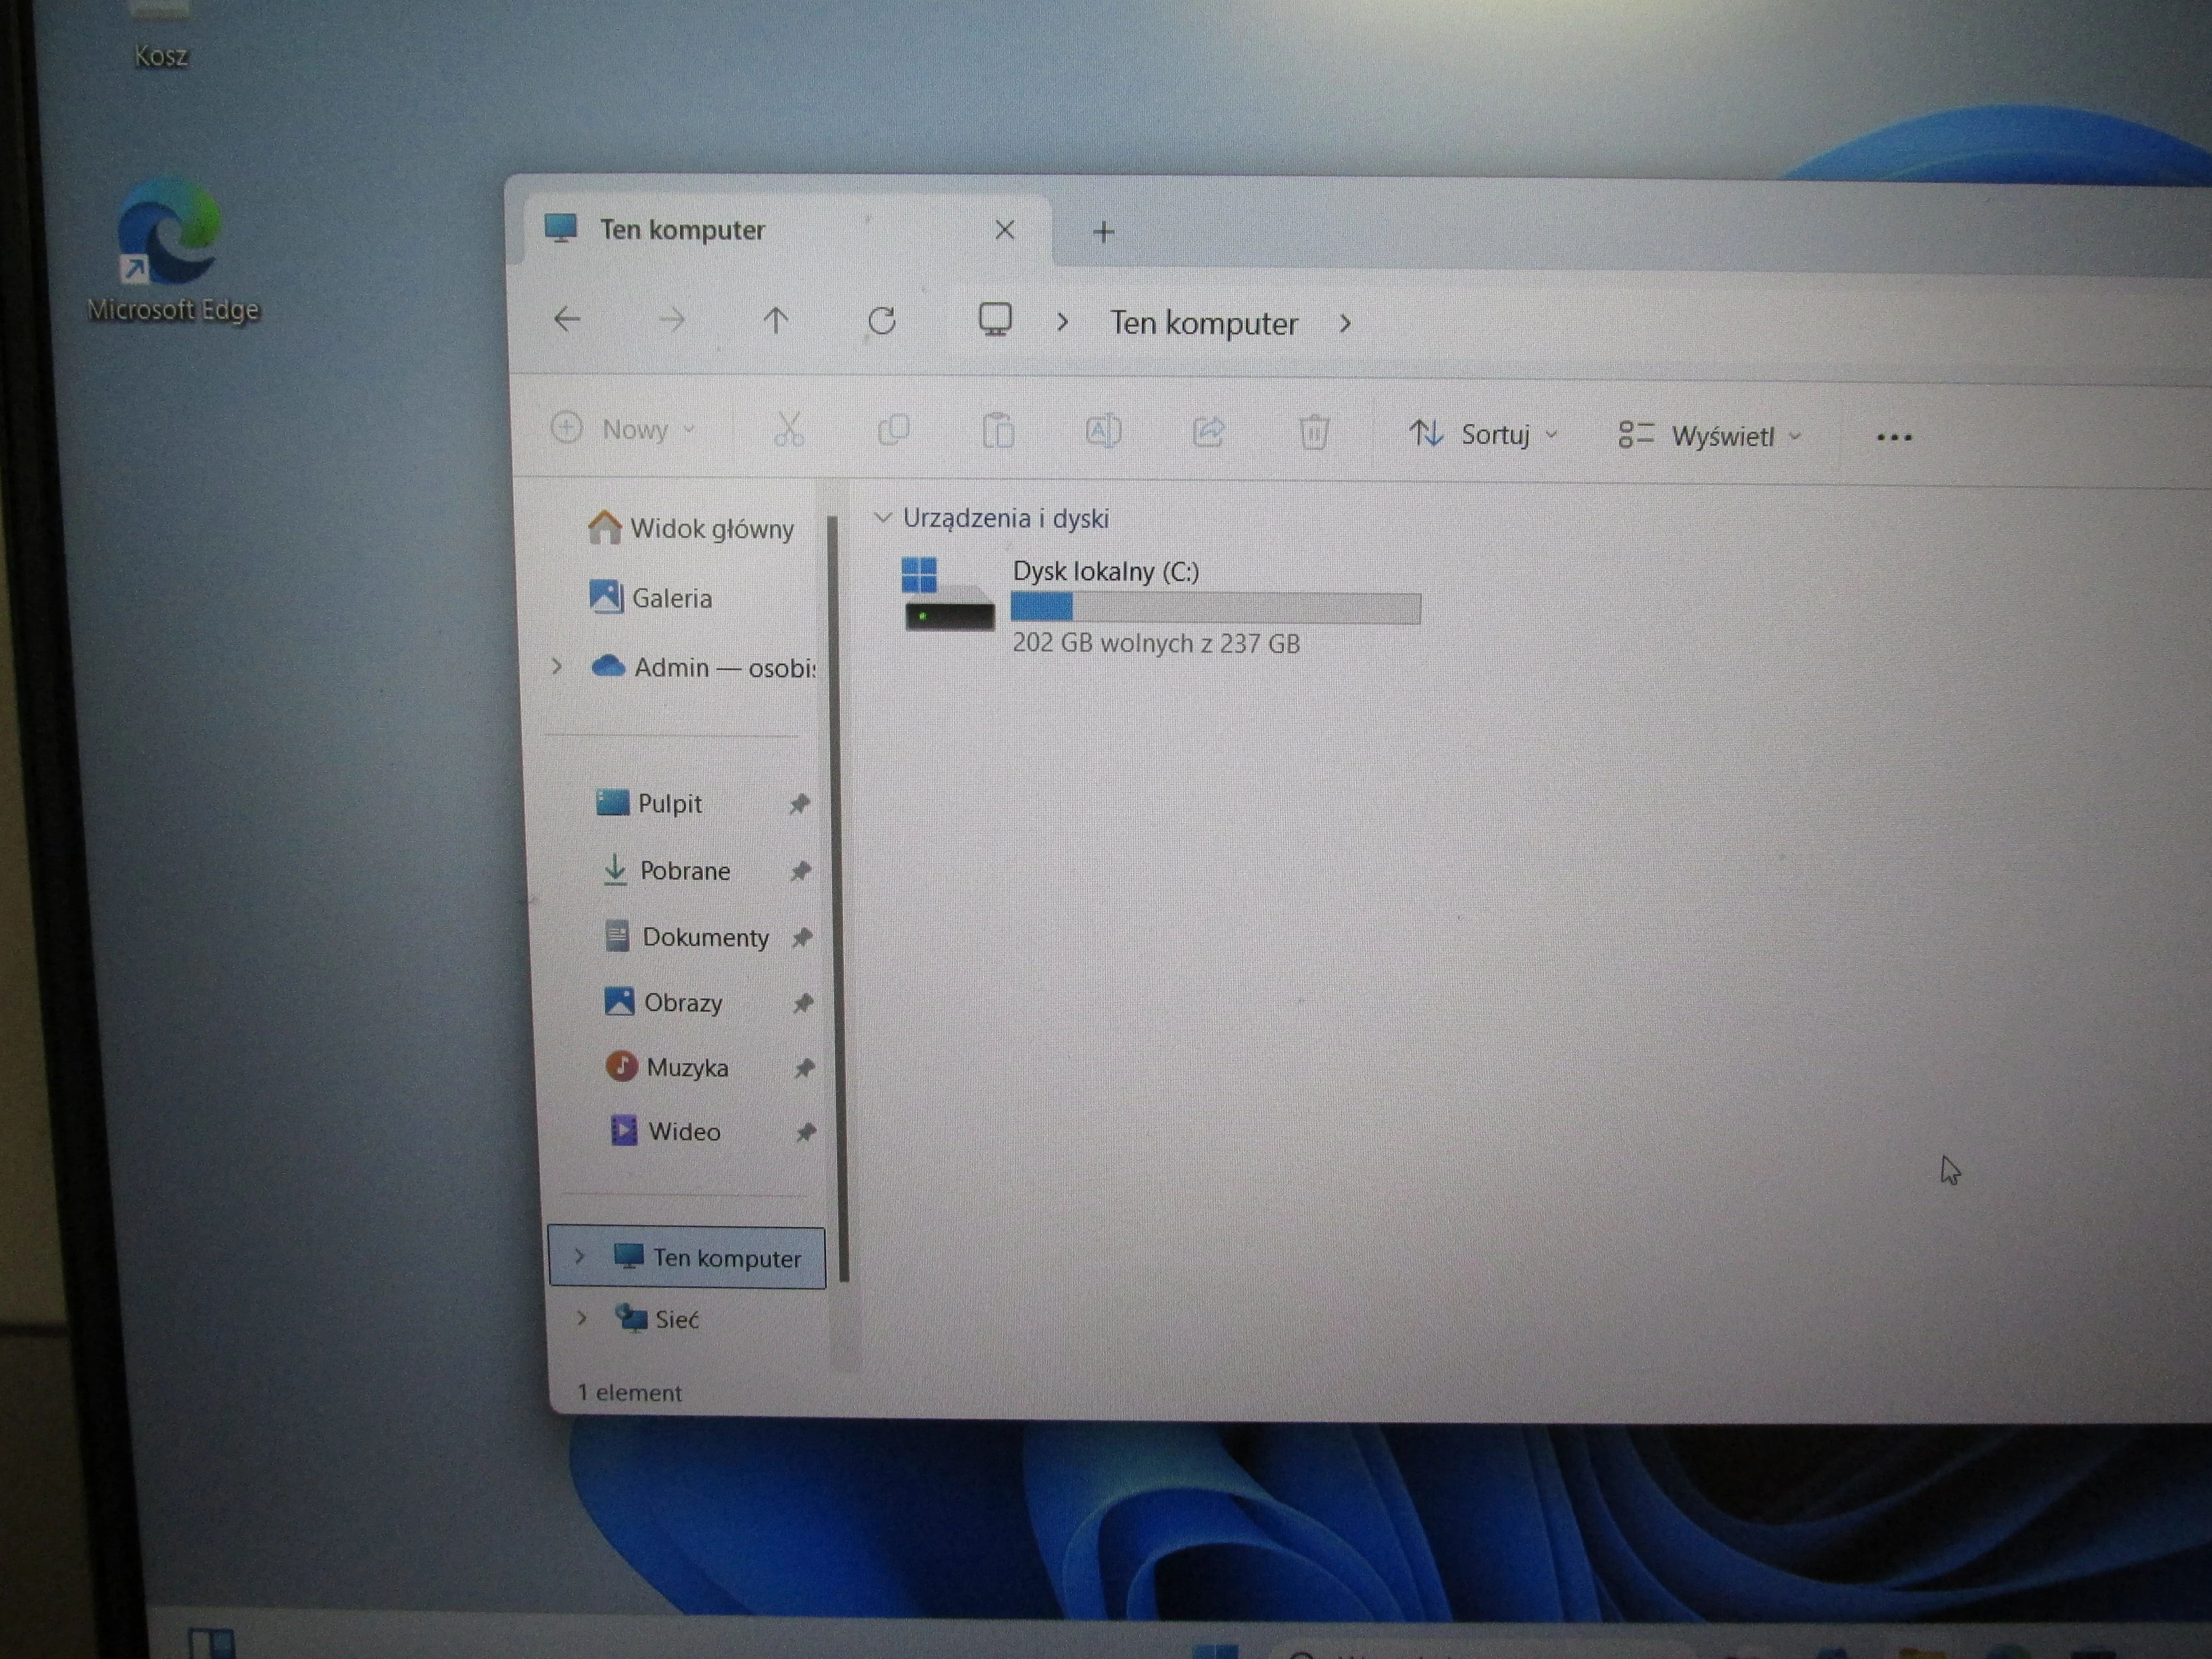Add a new tab with plus button

click(1103, 232)
